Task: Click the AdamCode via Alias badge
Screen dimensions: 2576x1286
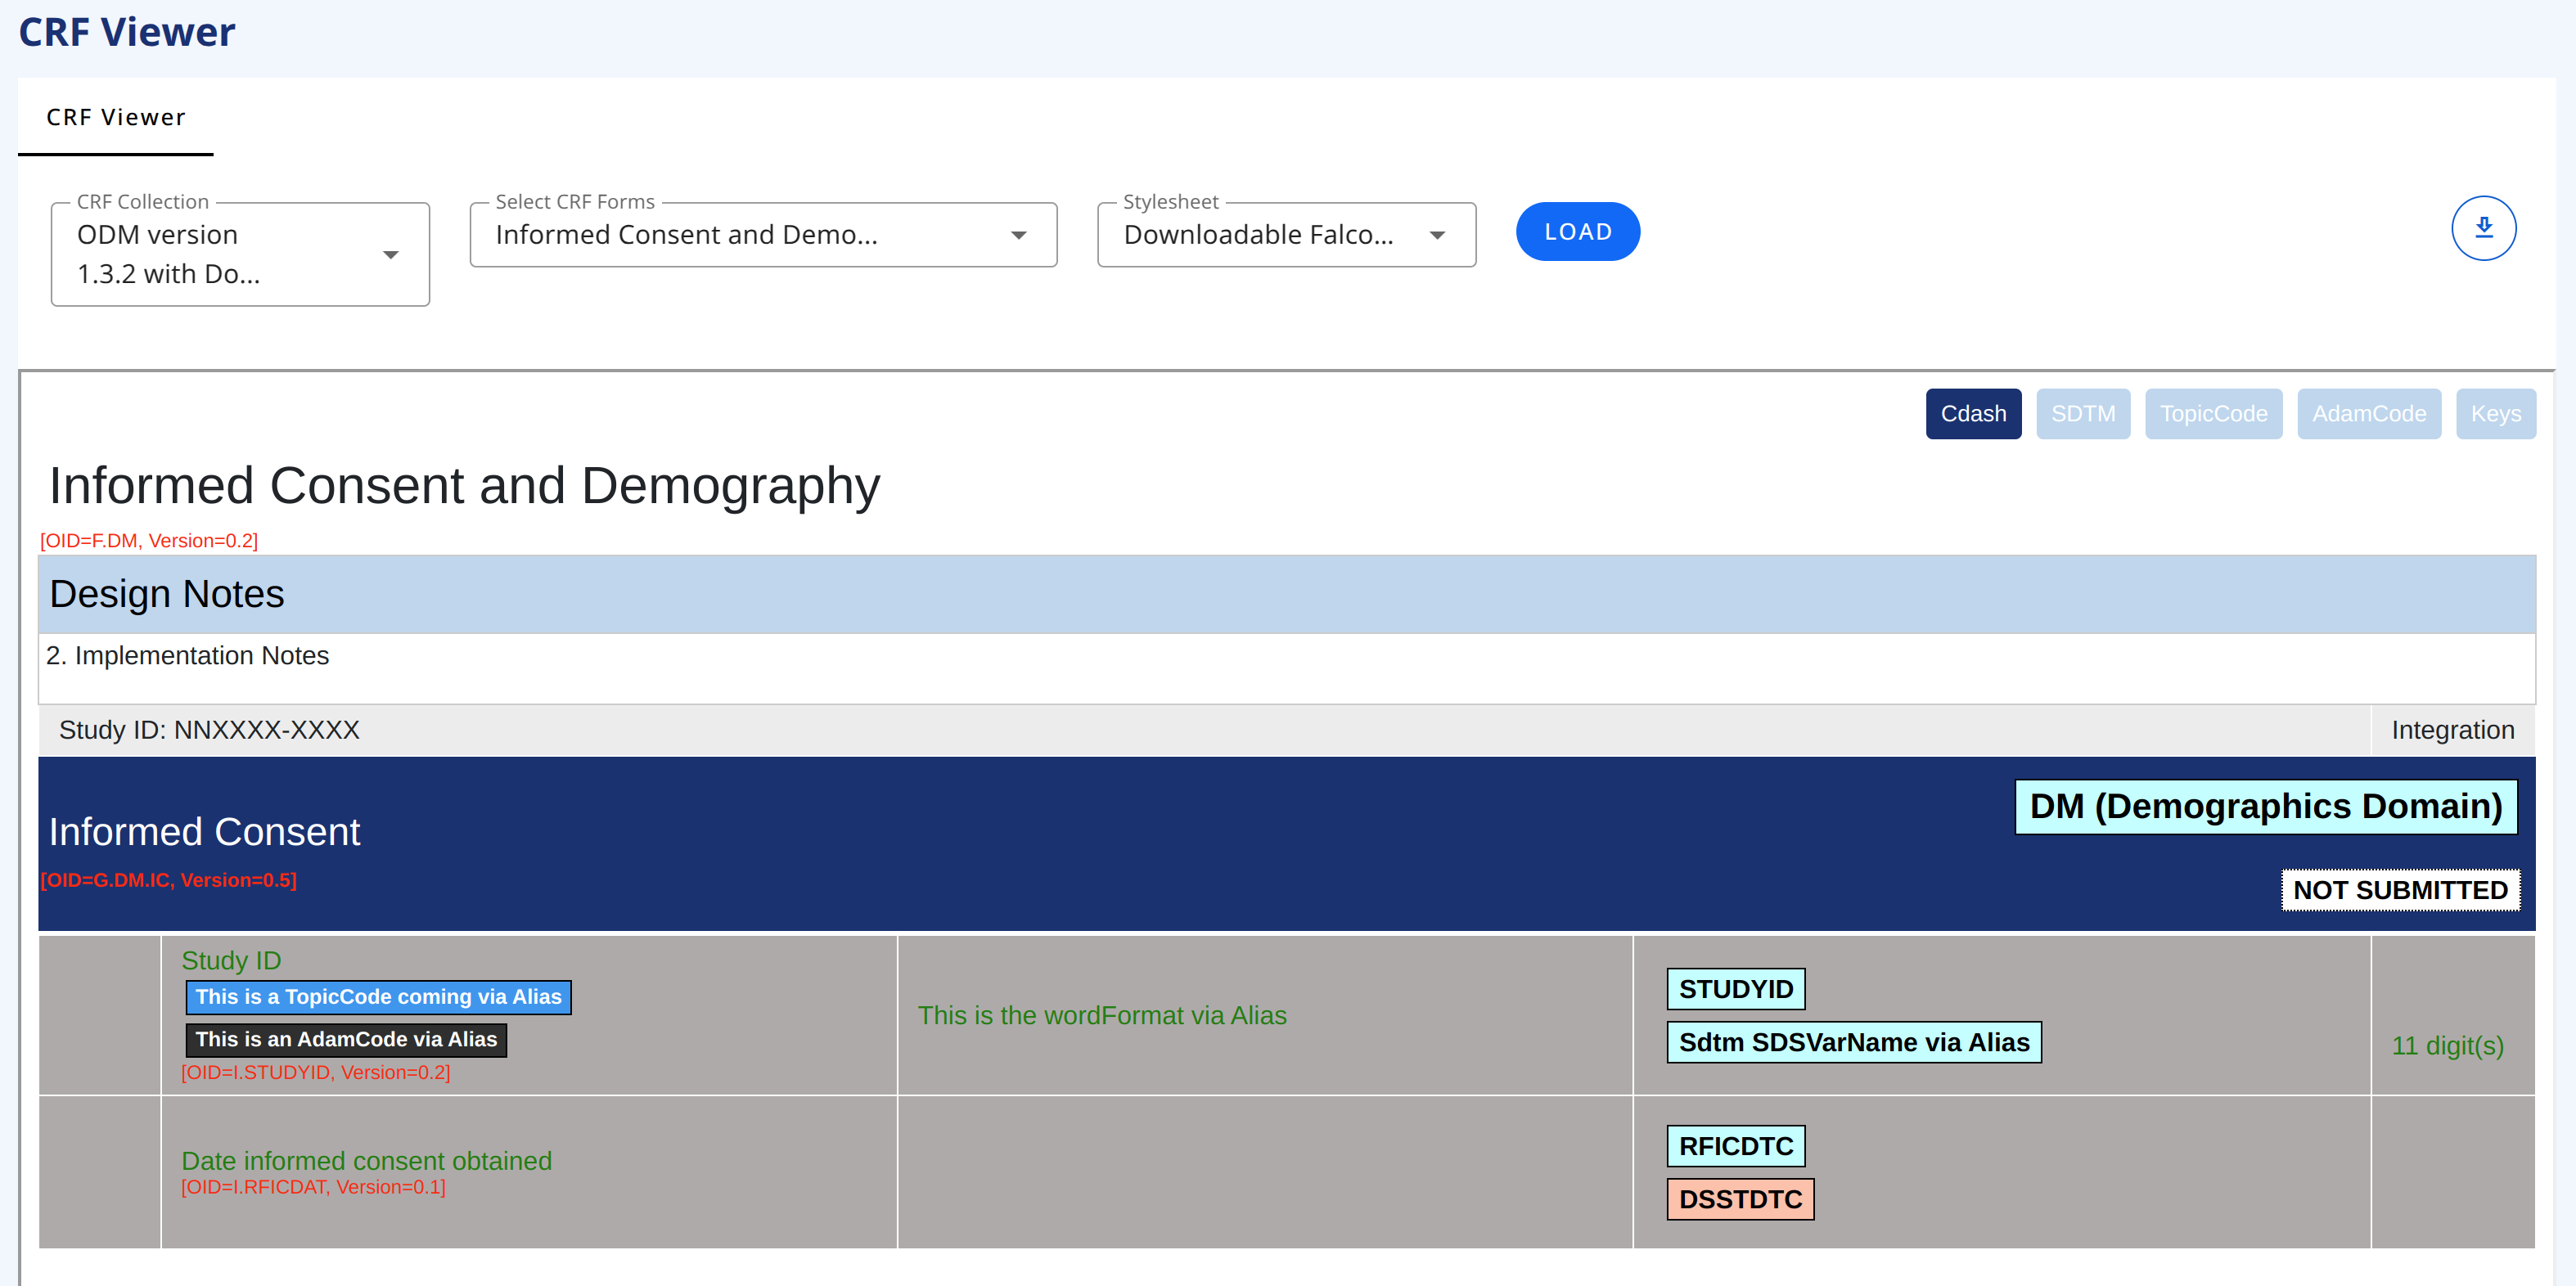Action: [346, 1039]
